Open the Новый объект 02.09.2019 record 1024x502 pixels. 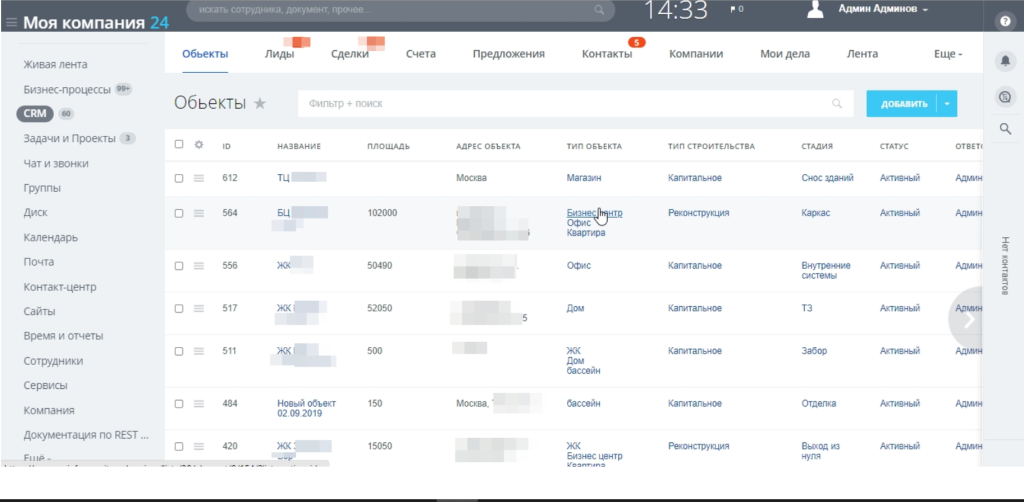(x=306, y=409)
